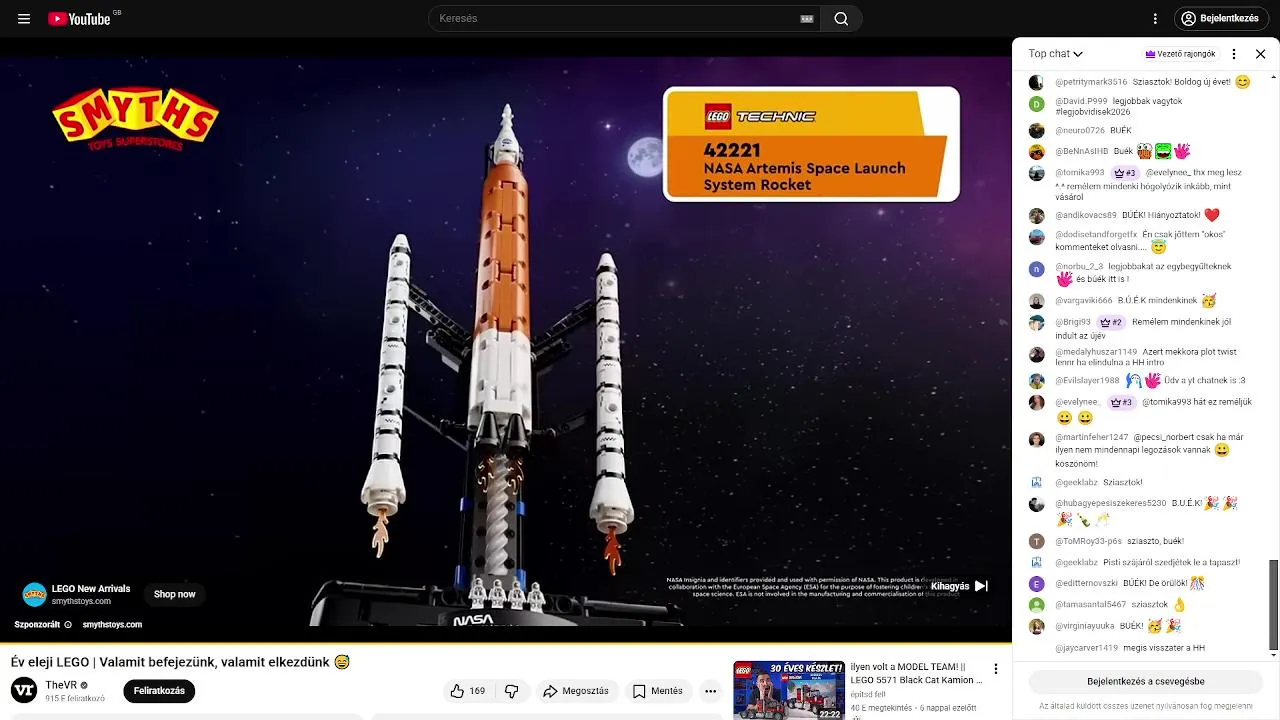Click the @tamasantal5467 chat author name

pyautogui.click(x=1090, y=605)
